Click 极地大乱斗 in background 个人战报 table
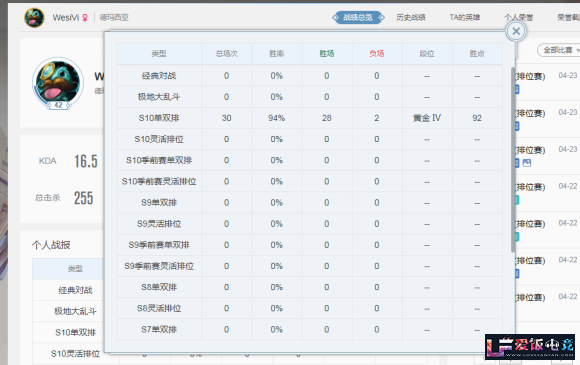 coord(75,311)
